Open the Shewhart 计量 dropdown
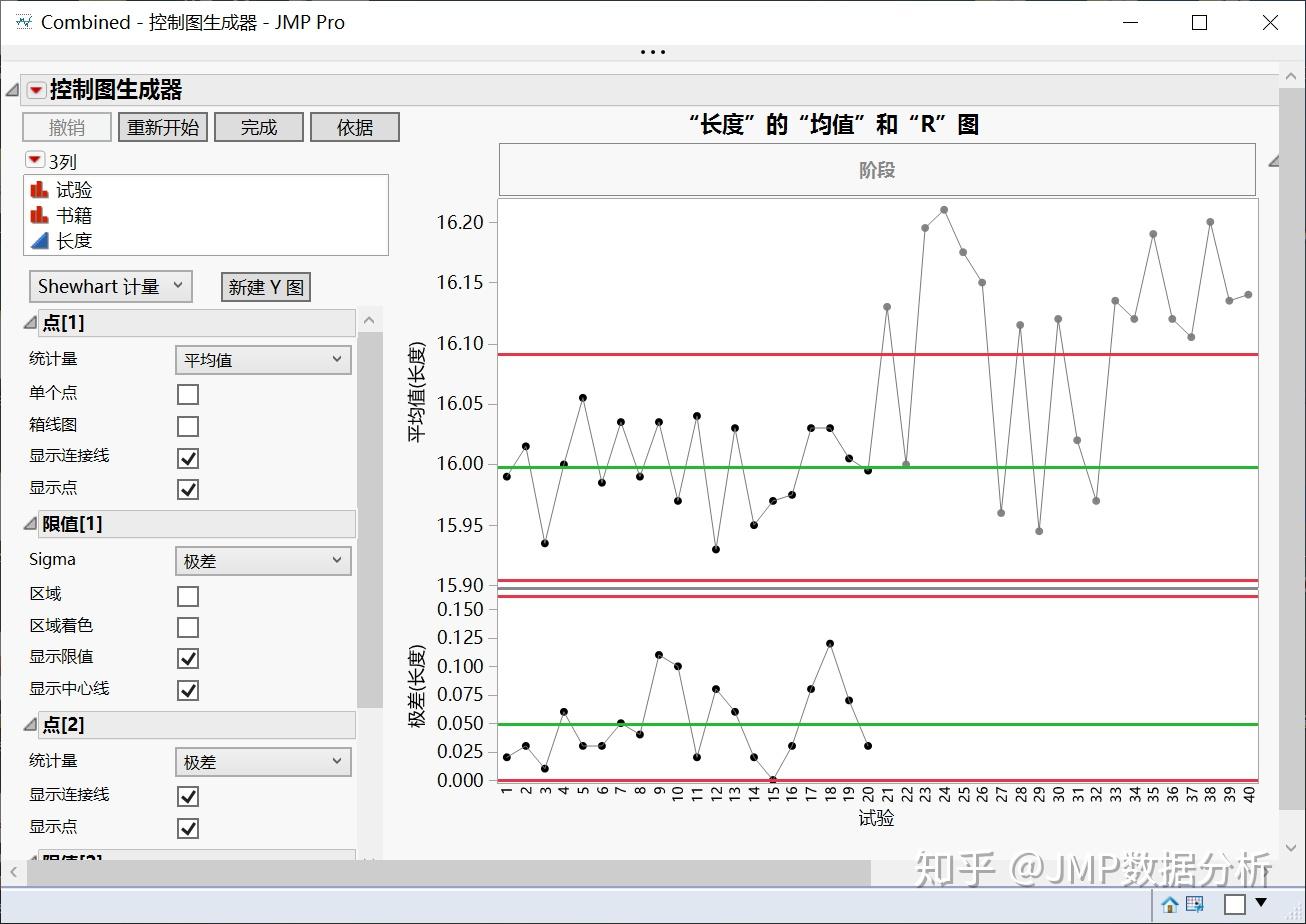 tap(110, 286)
